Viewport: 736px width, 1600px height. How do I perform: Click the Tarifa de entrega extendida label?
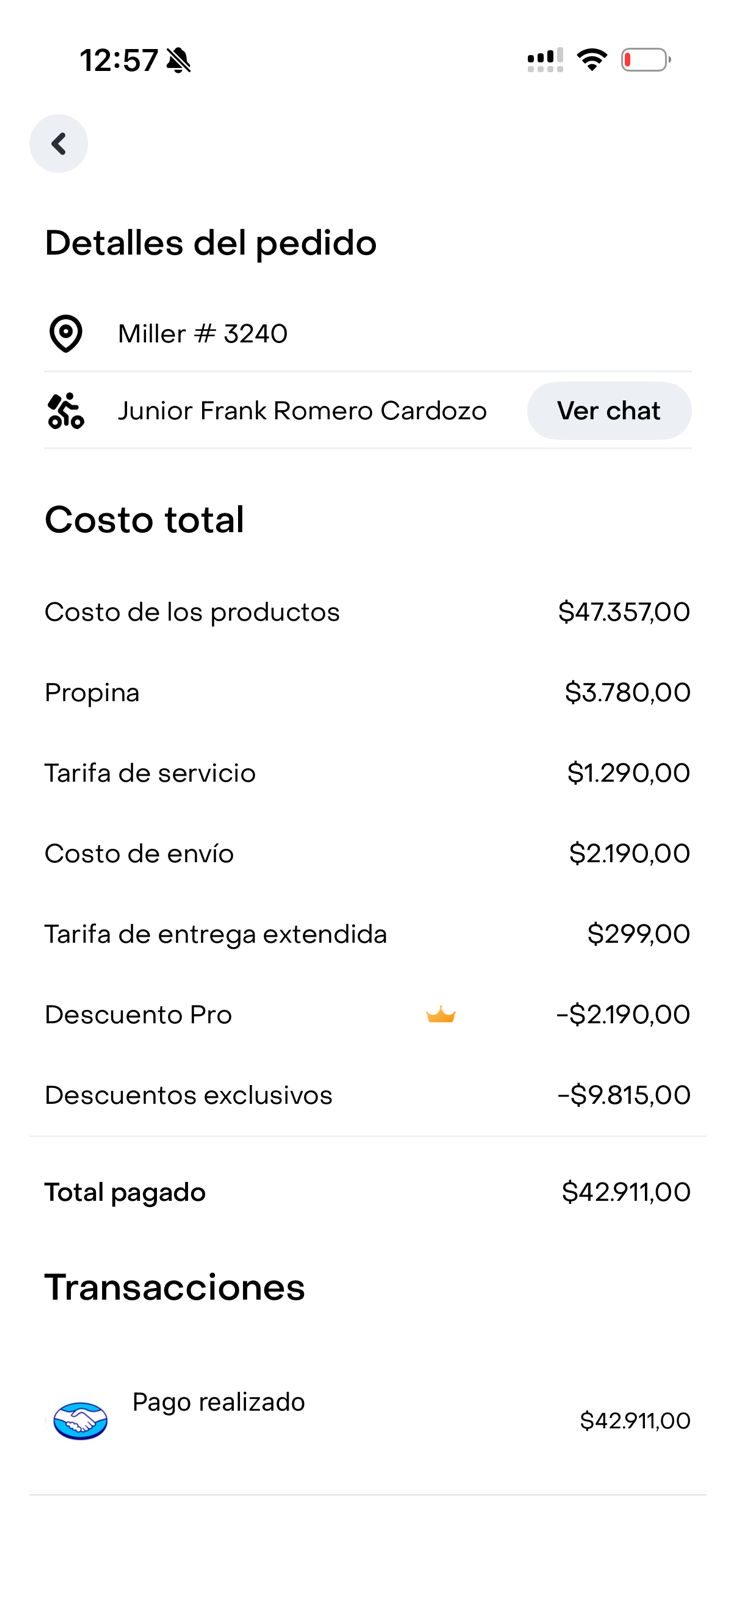click(215, 934)
